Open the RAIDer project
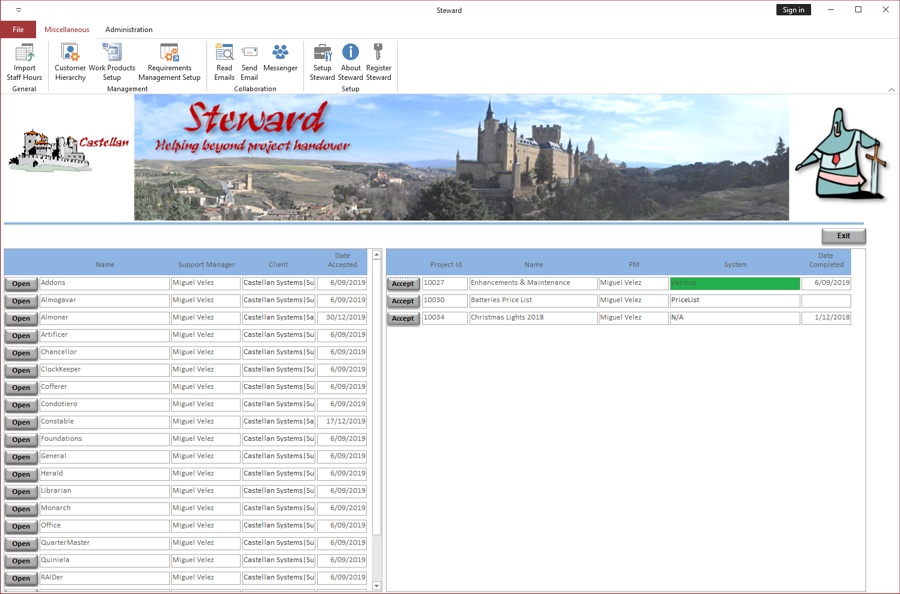The height and width of the screenshot is (594, 900). (21, 578)
